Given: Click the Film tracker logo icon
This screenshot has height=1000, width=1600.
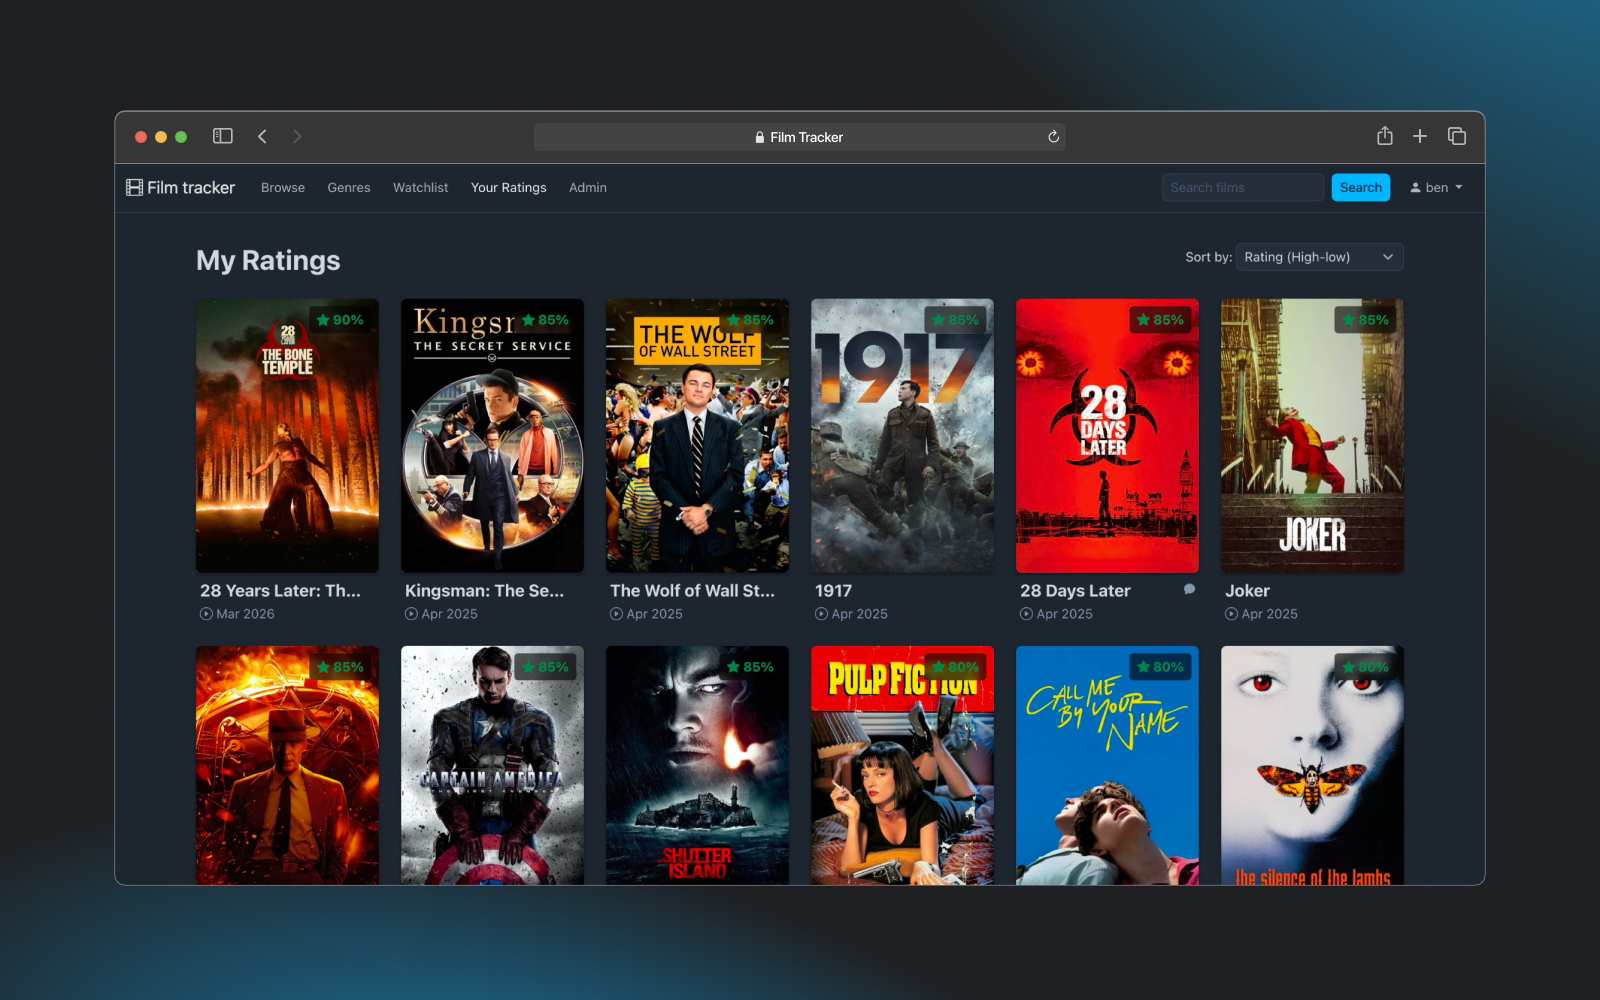Looking at the screenshot, I should (x=134, y=187).
